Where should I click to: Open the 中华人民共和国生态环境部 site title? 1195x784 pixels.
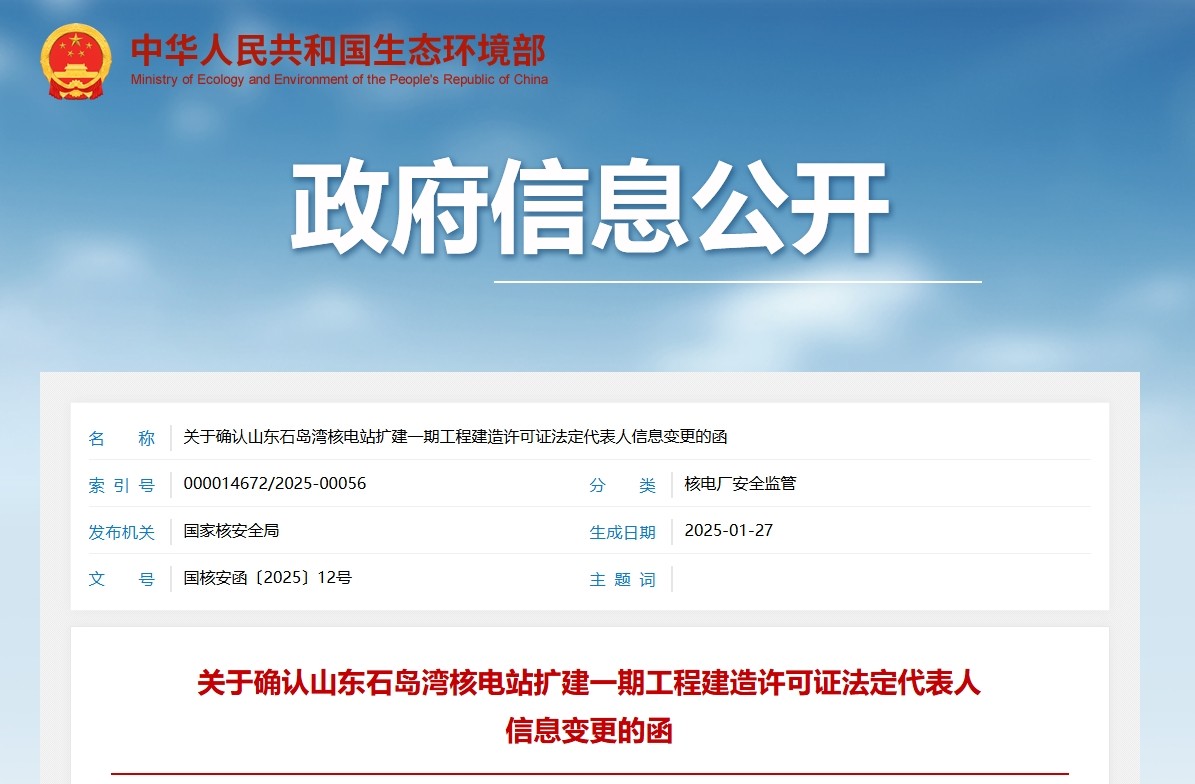[338, 50]
